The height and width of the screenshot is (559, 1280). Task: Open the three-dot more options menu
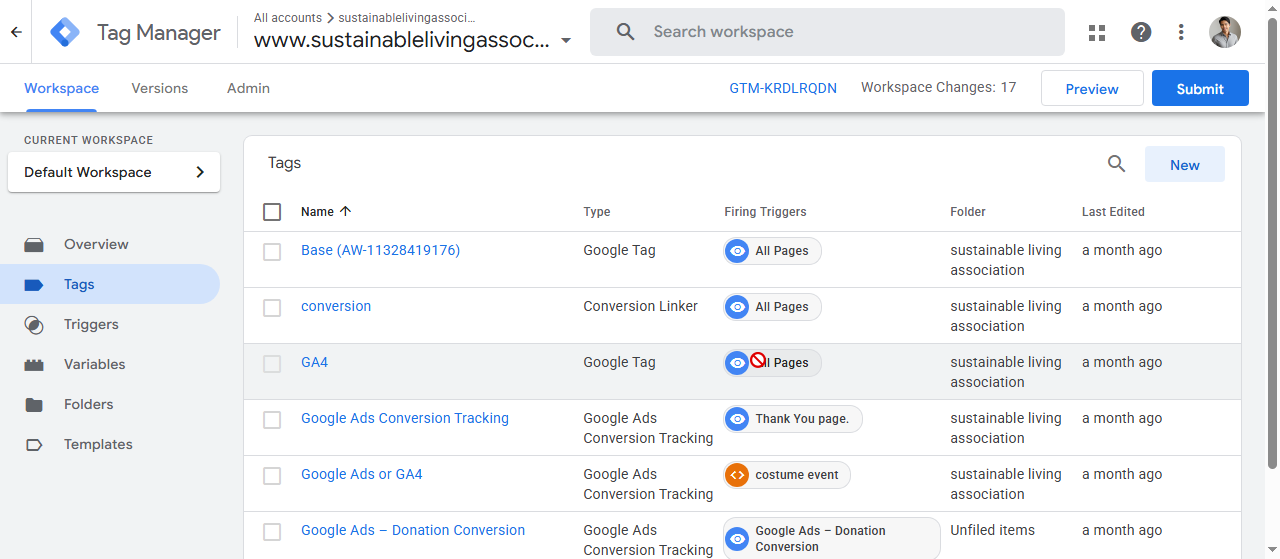click(1181, 32)
